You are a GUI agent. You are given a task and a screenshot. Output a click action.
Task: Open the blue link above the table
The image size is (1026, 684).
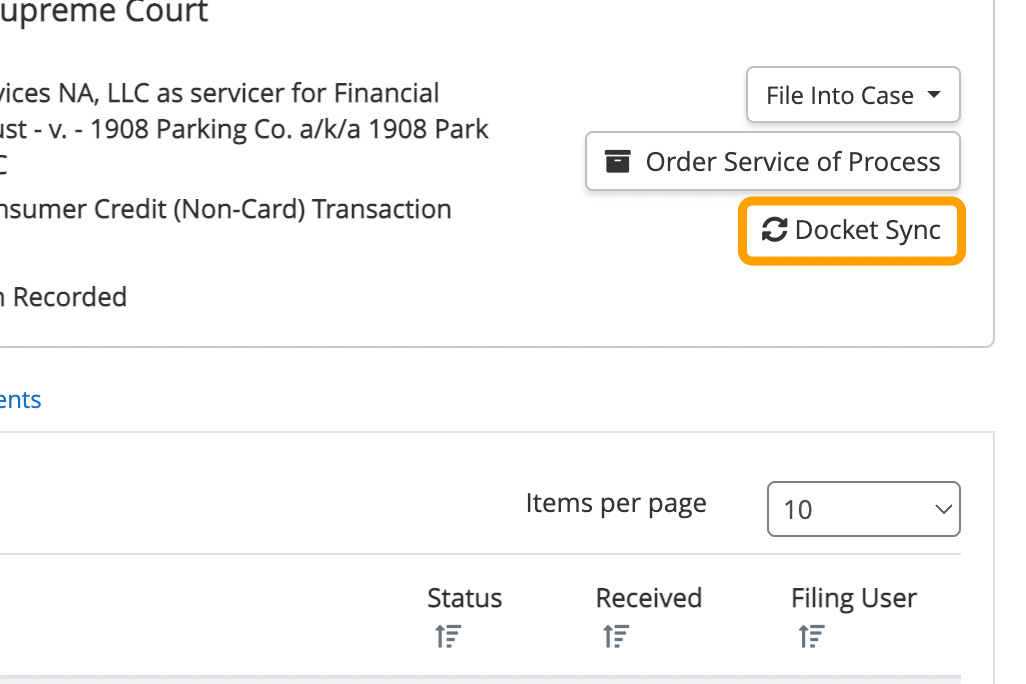coord(20,400)
